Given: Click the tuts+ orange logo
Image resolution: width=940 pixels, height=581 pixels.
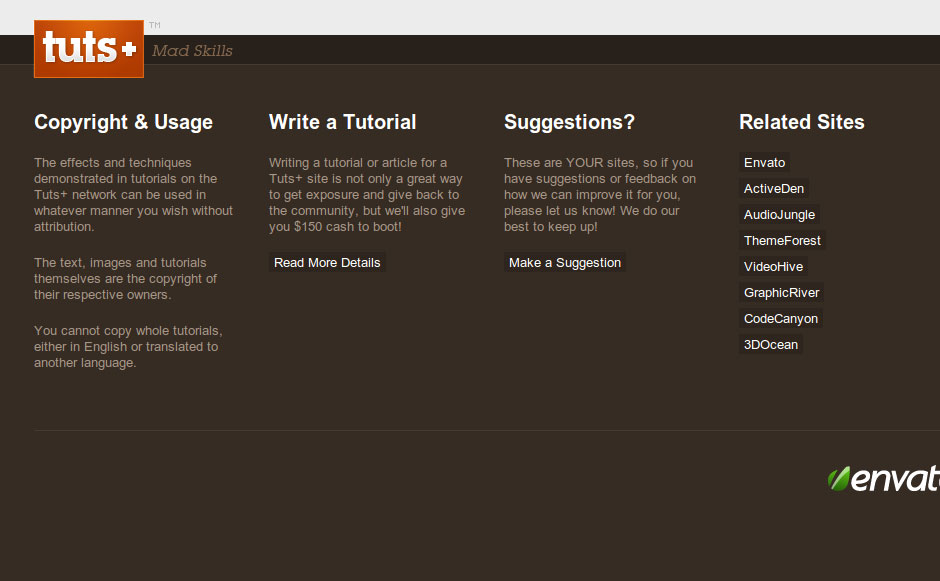Looking at the screenshot, I should point(89,49).
